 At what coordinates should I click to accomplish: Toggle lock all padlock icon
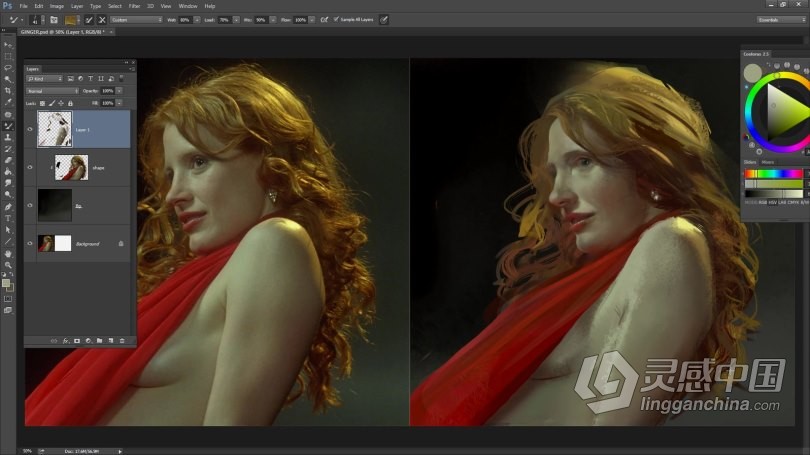70,103
